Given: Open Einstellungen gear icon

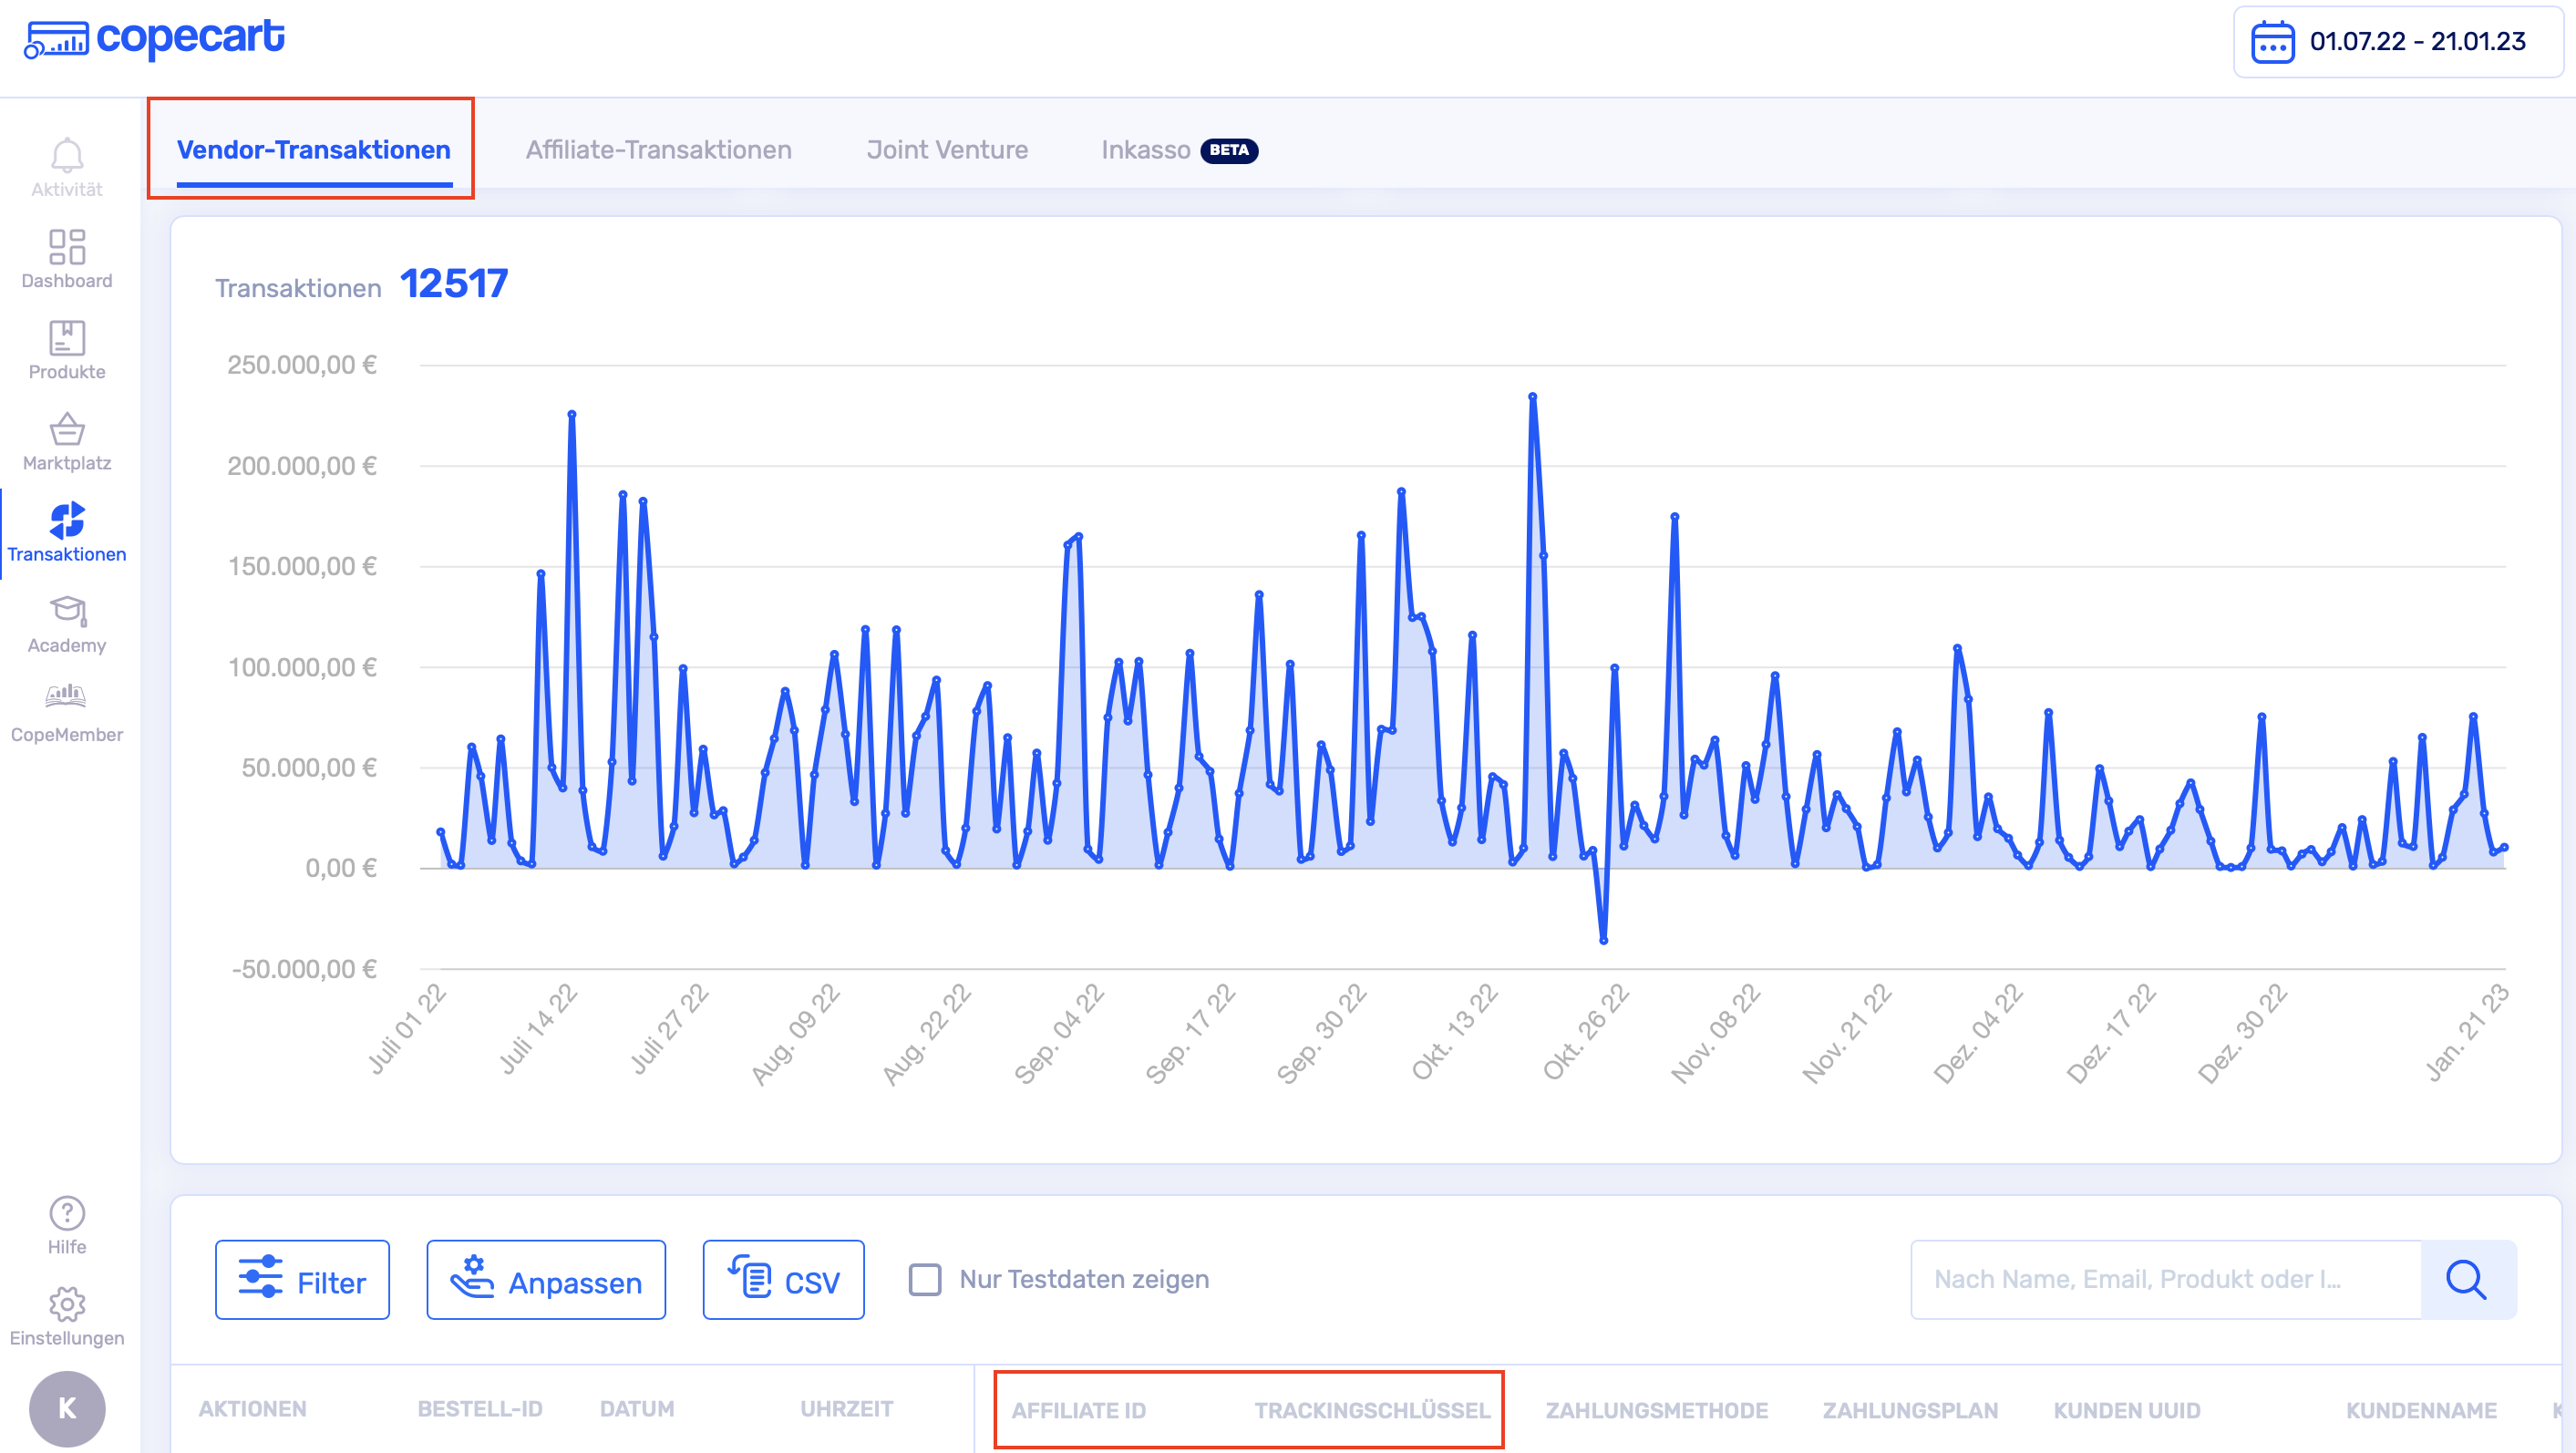Looking at the screenshot, I should (66, 1304).
